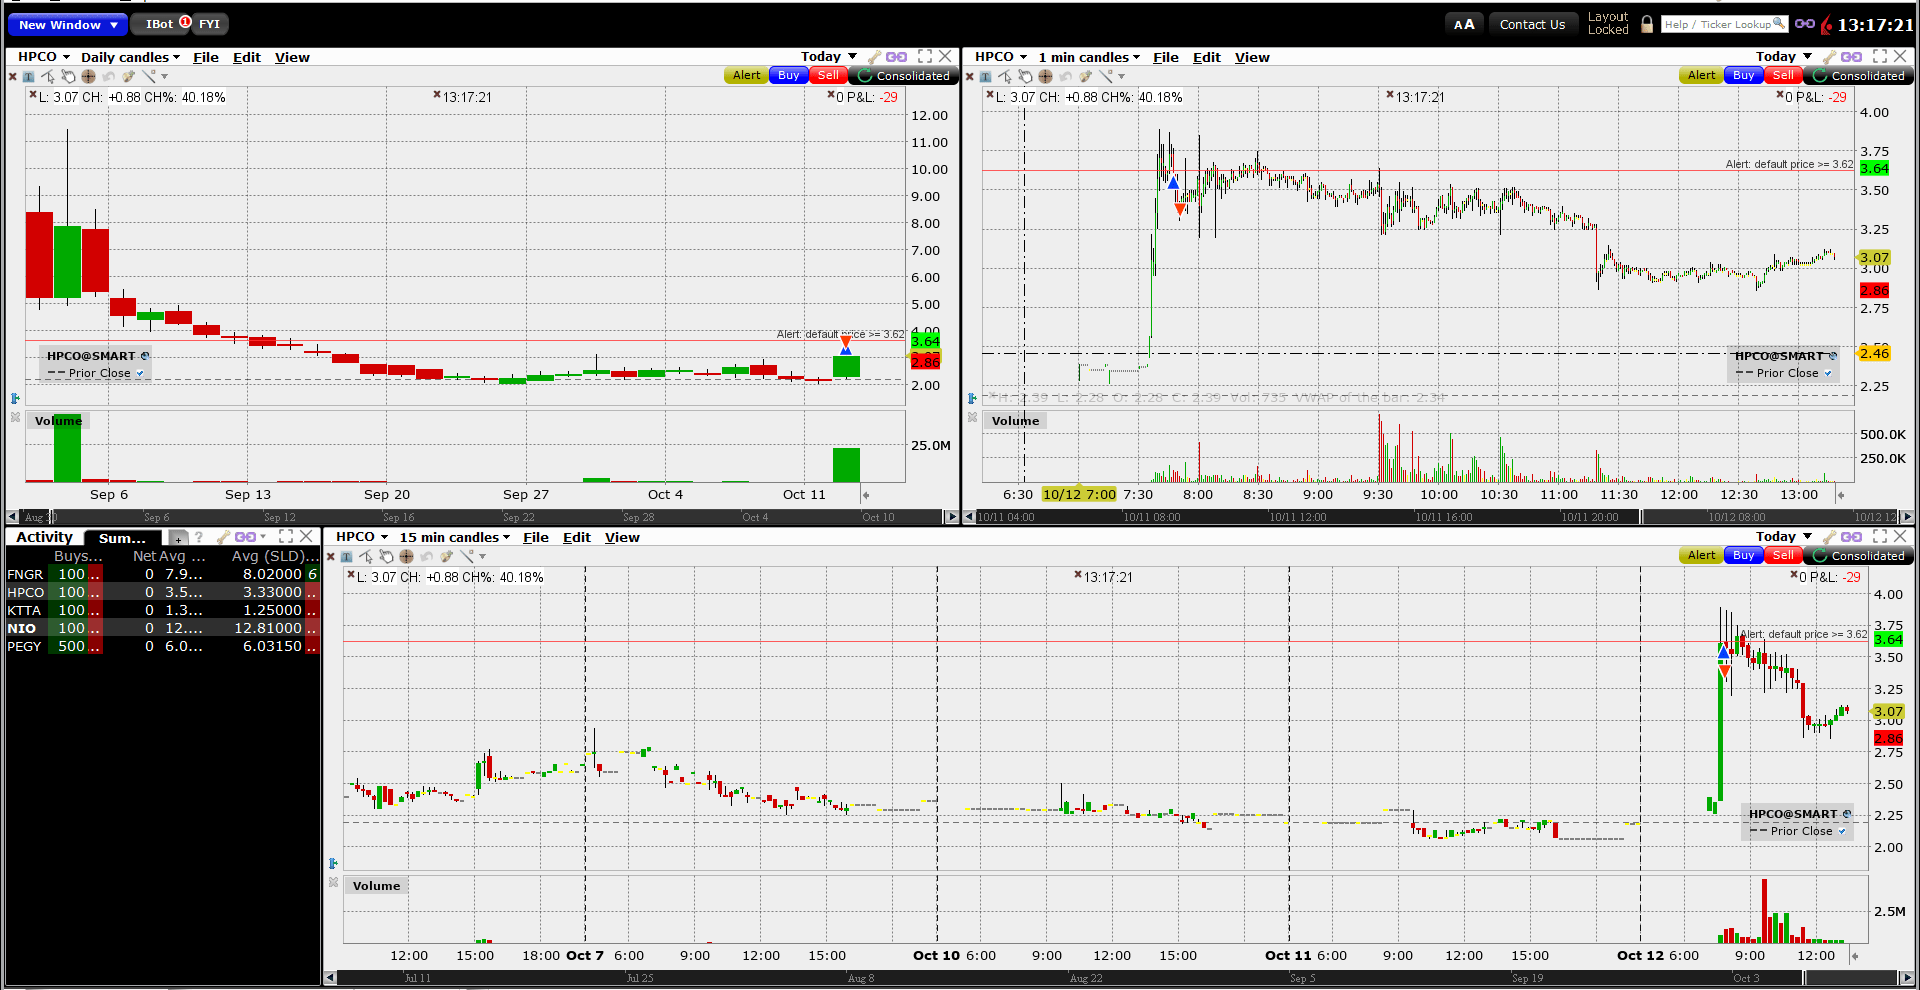1920x990 pixels.
Task: Click fullscreen icon on 15 min chart
Action: pos(1880,537)
